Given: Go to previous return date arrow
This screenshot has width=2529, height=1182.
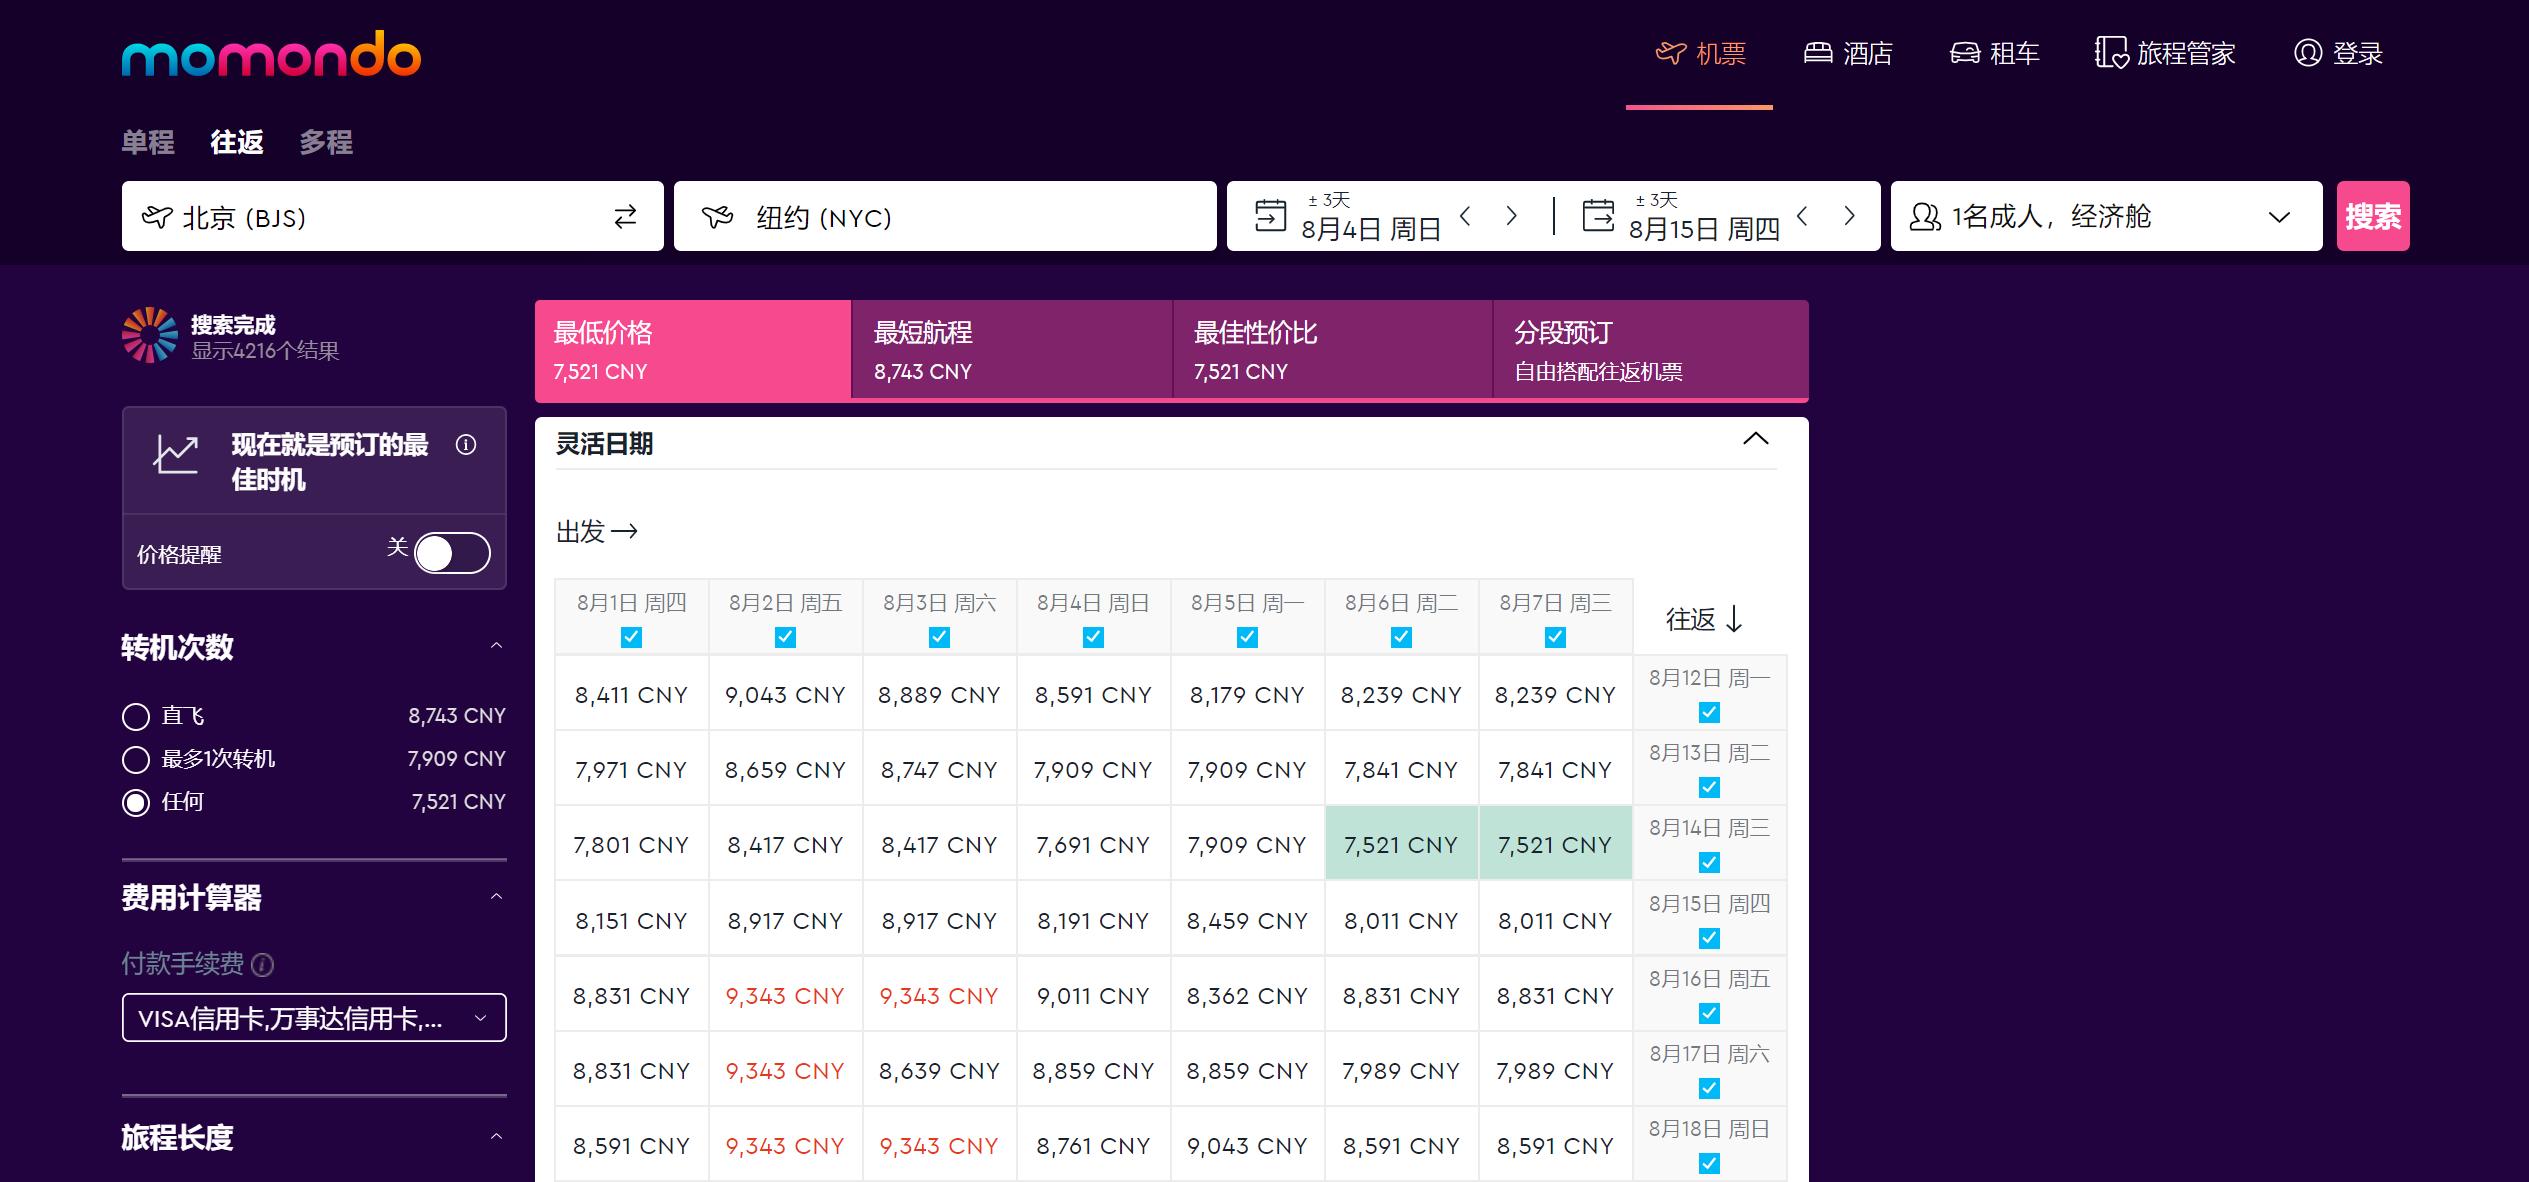Looking at the screenshot, I should pyautogui.click(x=1802, y=216).
